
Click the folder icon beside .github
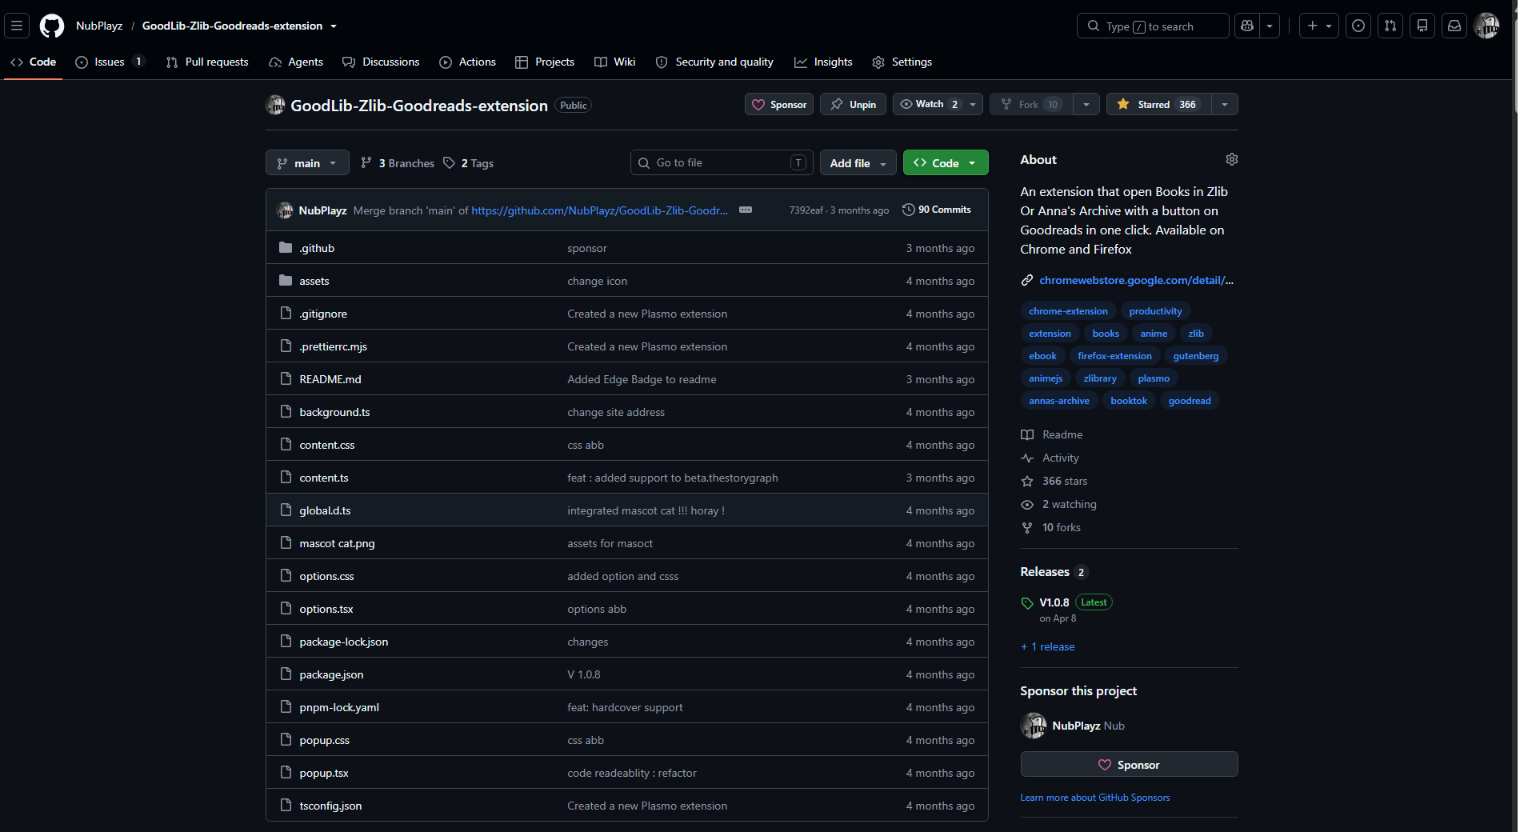pyautogui.click(x=286, y=248)
